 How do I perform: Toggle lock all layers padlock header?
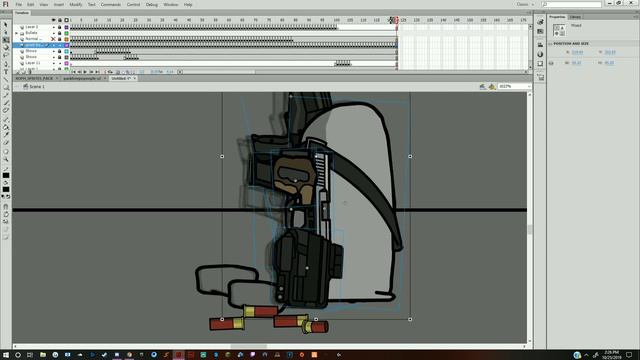click(60, 20)
